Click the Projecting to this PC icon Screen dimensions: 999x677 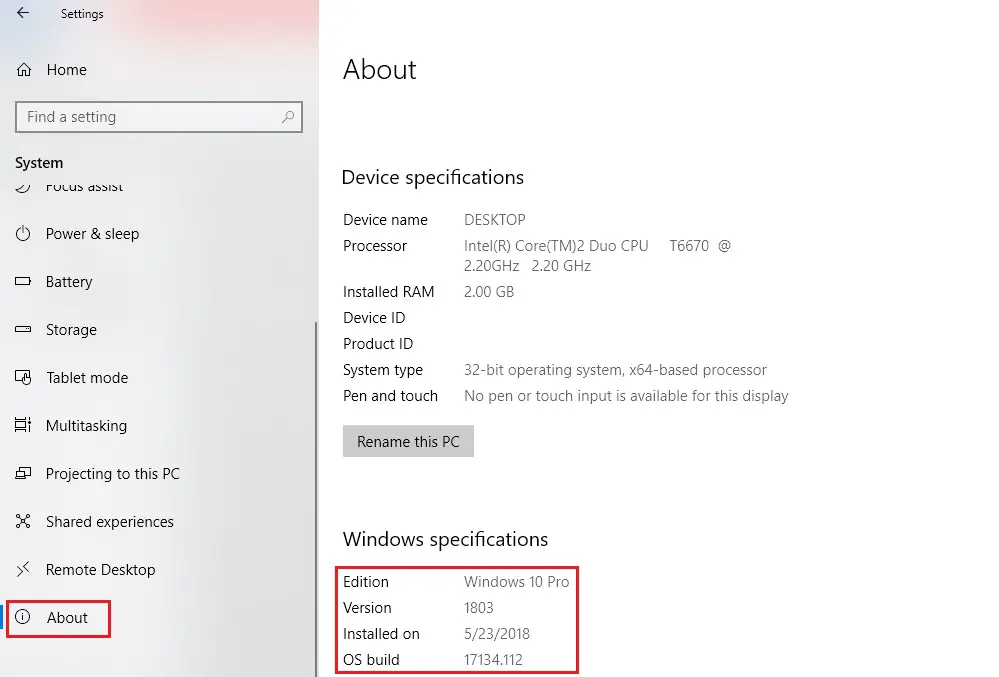pyautogui.click(x=23, y=473)
